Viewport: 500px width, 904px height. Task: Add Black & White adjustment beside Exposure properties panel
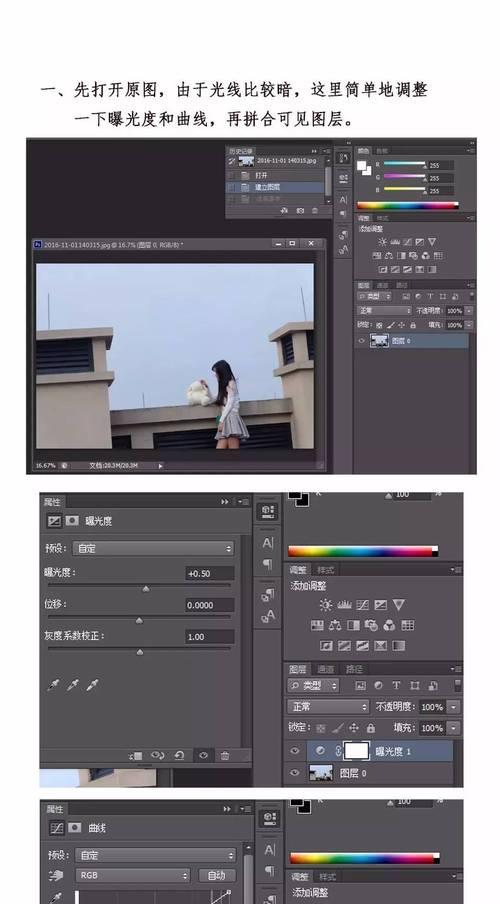[x=354, y=625]
